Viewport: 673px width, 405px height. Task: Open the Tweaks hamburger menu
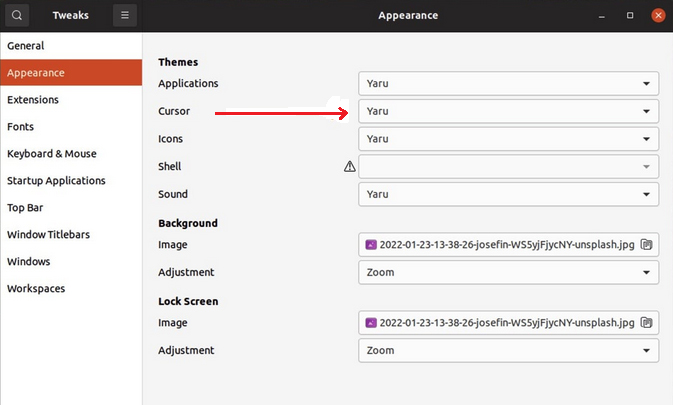125,15
